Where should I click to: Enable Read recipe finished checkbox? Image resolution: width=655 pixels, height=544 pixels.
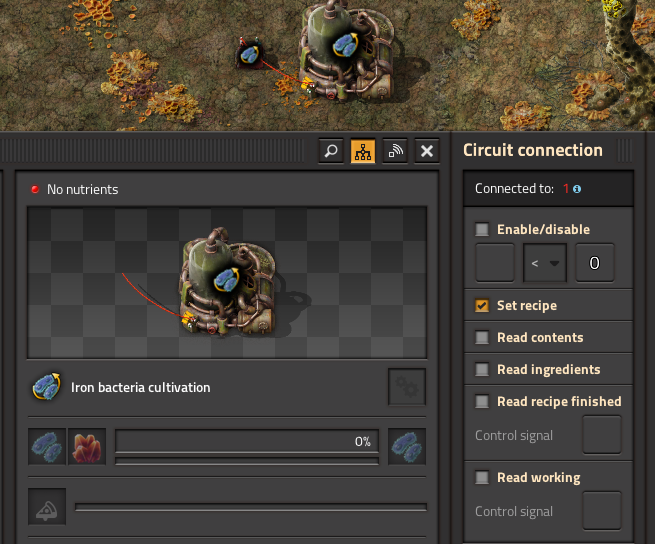point(482,402)
